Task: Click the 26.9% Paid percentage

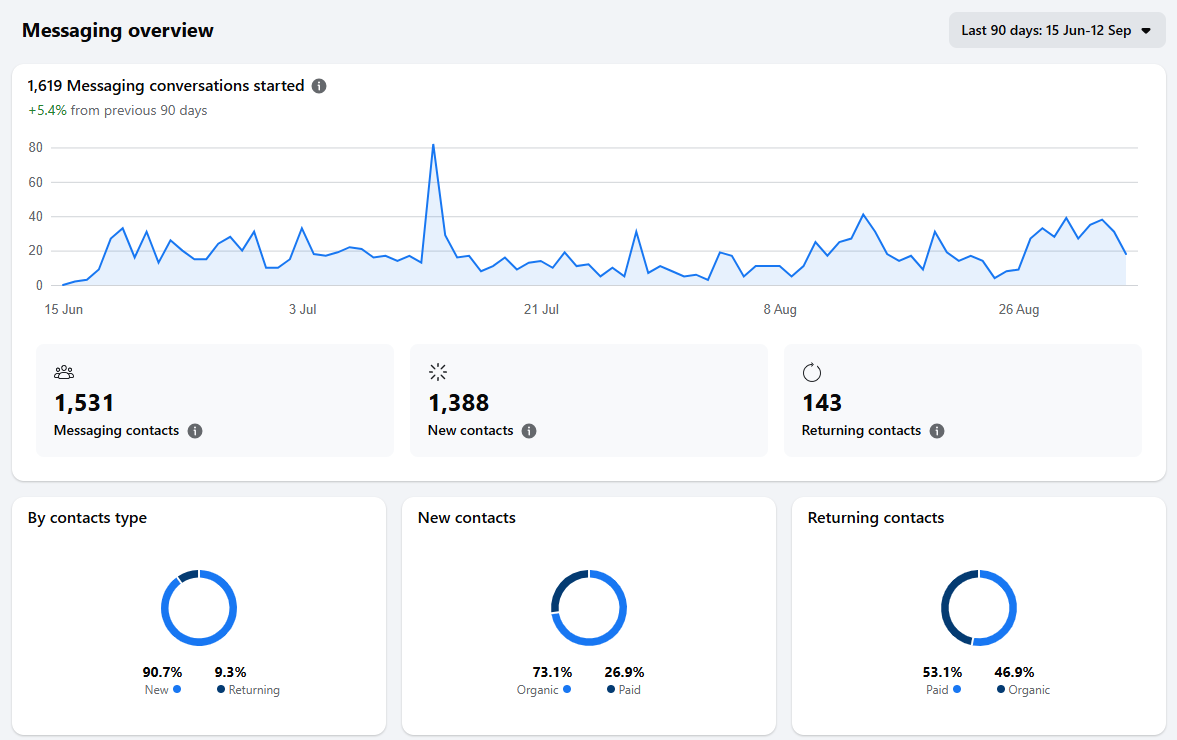Action: click(625, 672)
